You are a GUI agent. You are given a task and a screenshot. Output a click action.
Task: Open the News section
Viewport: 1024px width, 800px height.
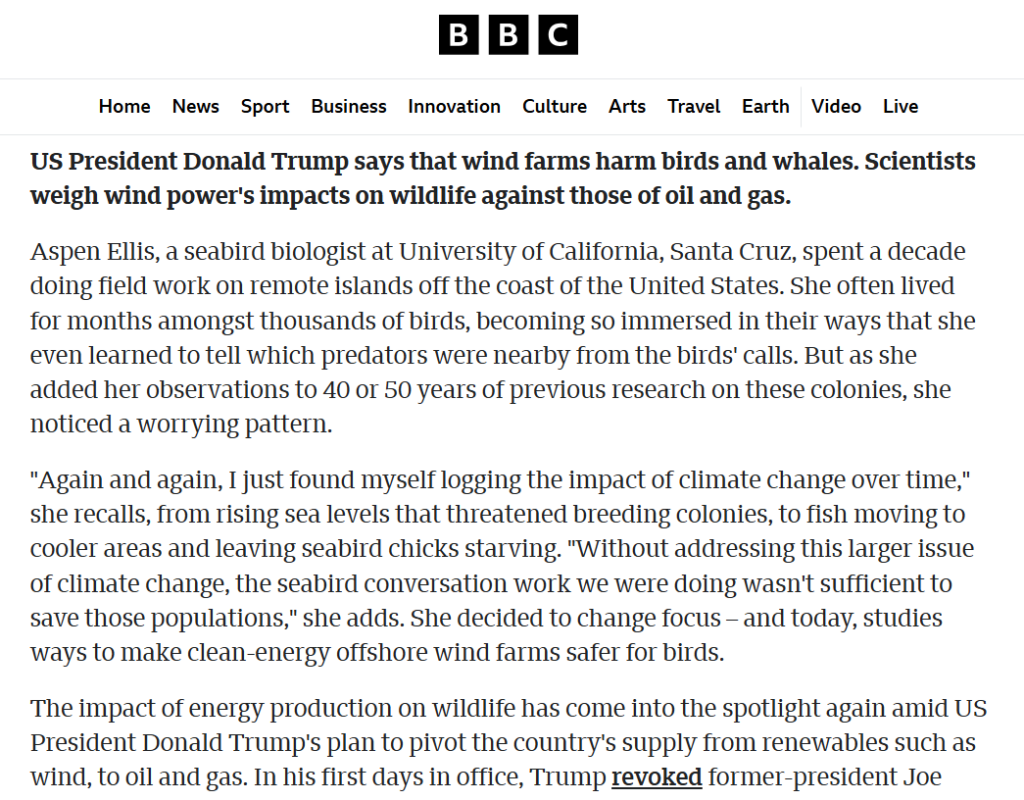195,106
